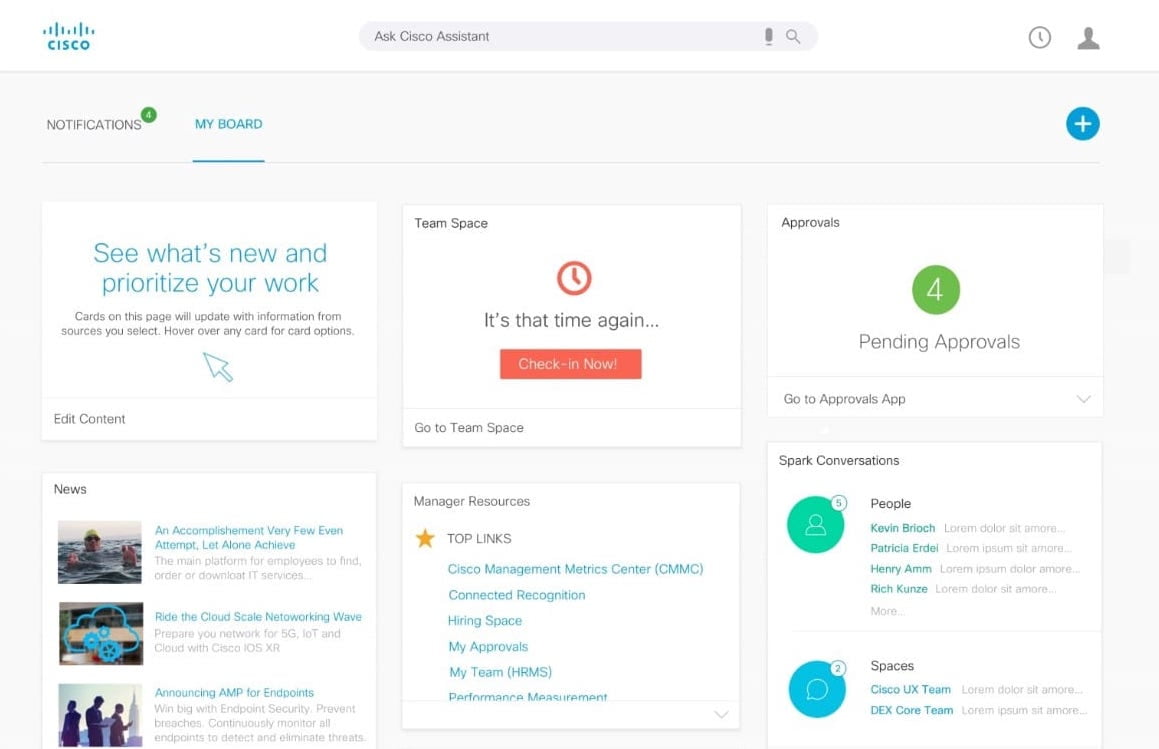Click the Spaces chat bubble circle icon
The height and width of the screenshot is (749, 1159).
817,689
